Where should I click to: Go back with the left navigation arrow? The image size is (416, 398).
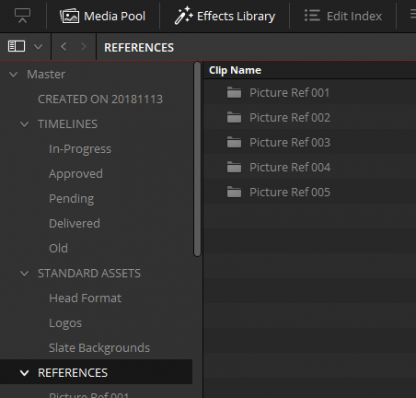point(64,47)
